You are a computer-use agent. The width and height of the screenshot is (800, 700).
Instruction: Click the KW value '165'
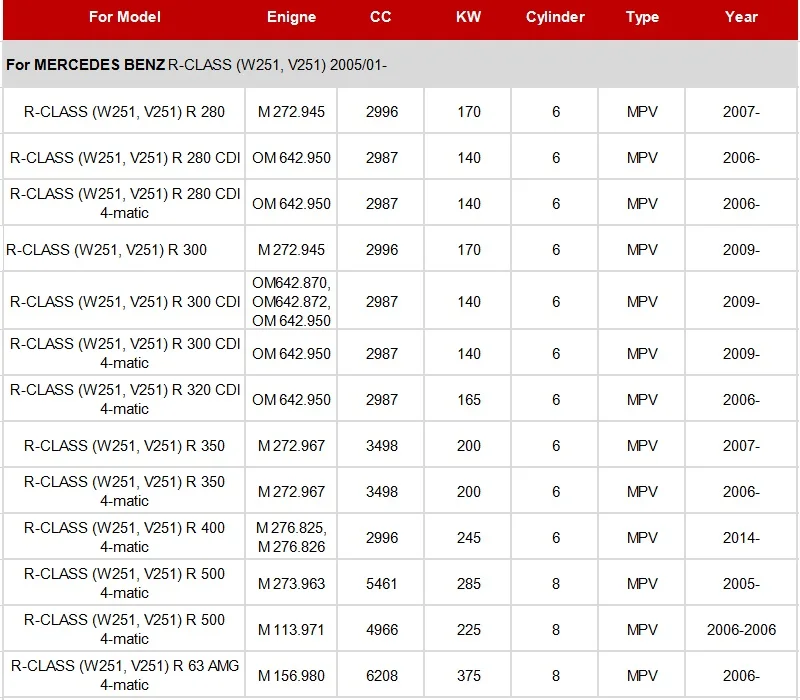point(469,399)
